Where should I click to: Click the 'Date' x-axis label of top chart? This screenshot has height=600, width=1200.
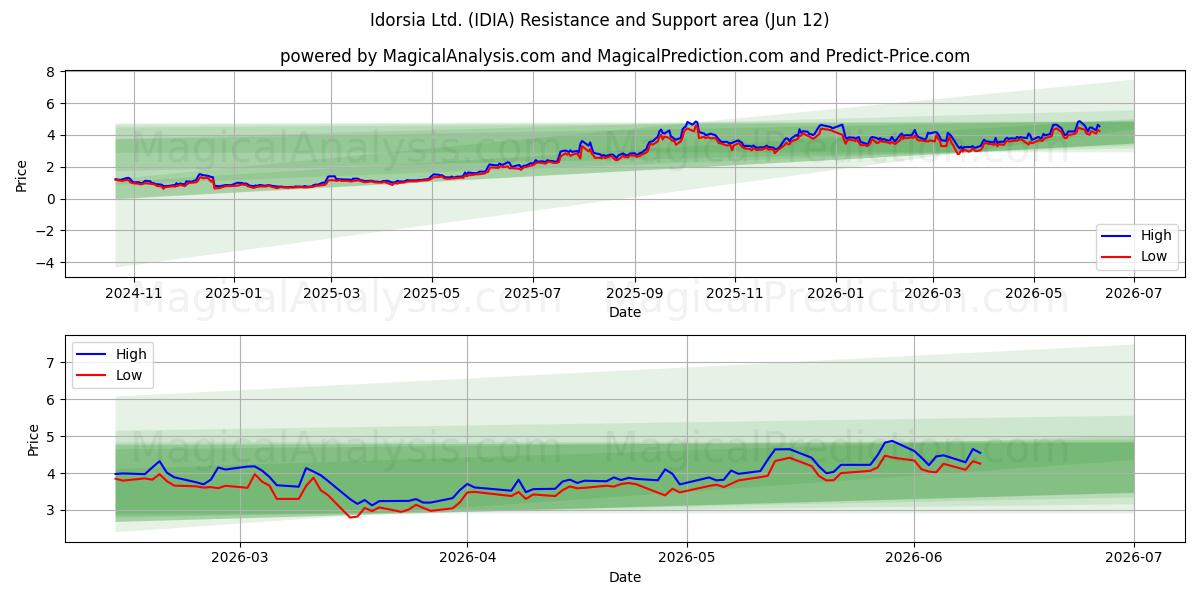pos(625,312)
